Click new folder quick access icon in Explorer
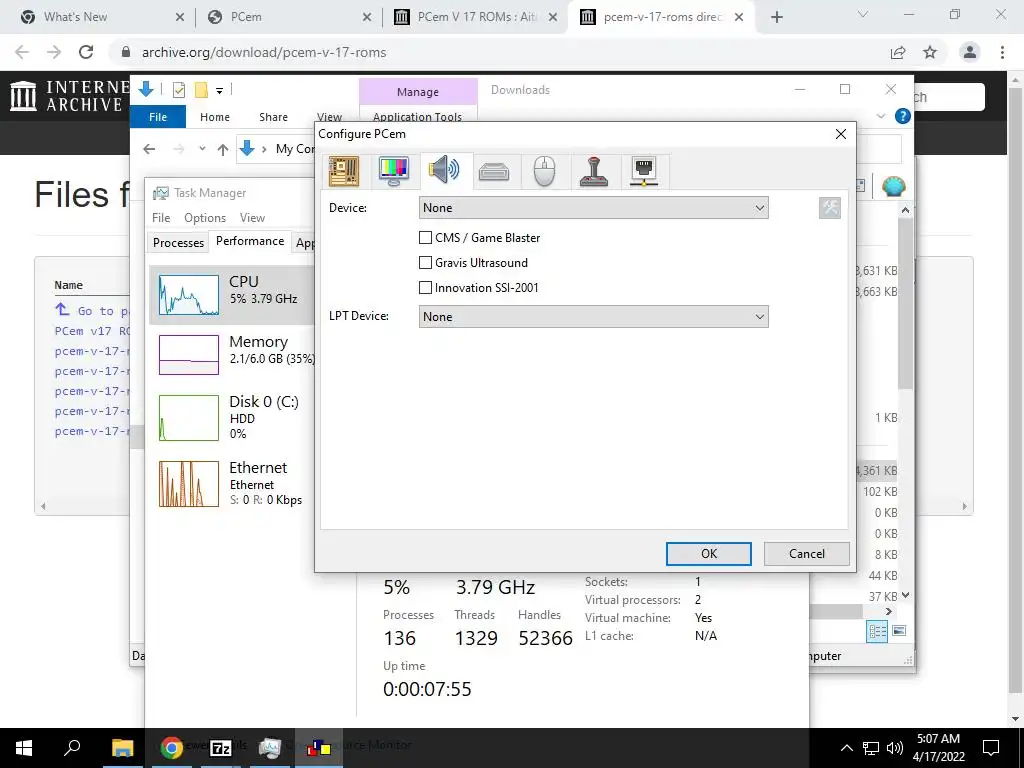This screenshot has height=768, width=1024. coord(201,90)
